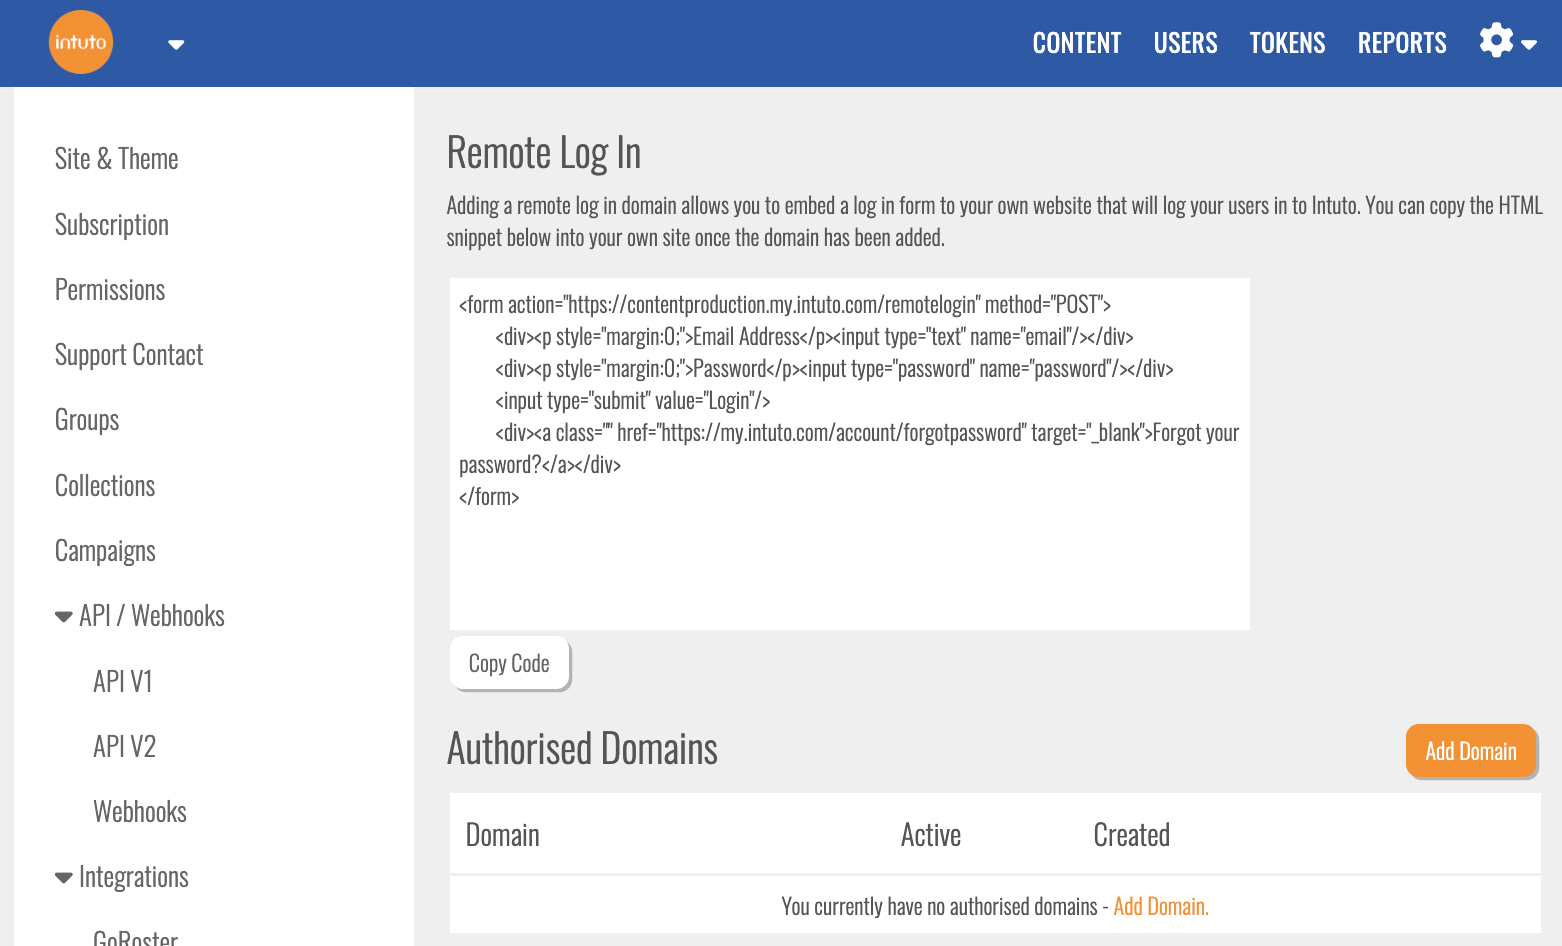Collapse the Integrations section
The image size is (1562, 946).
[x=64, y=878]
